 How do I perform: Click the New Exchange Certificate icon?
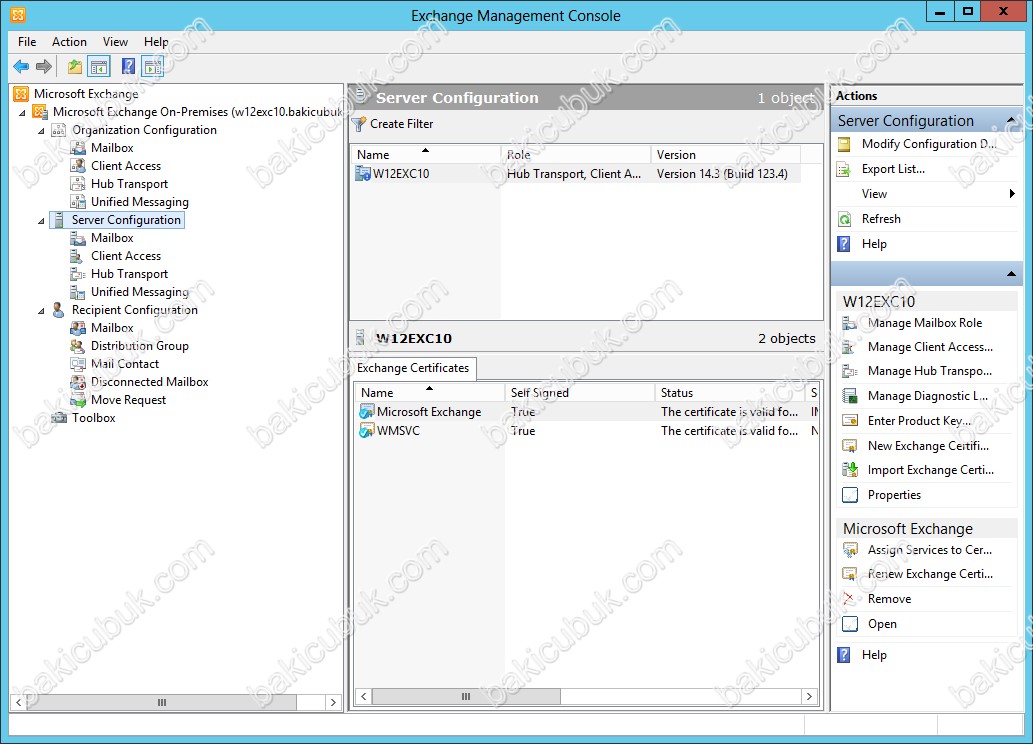pyautogui.click(x=850, y=446)
